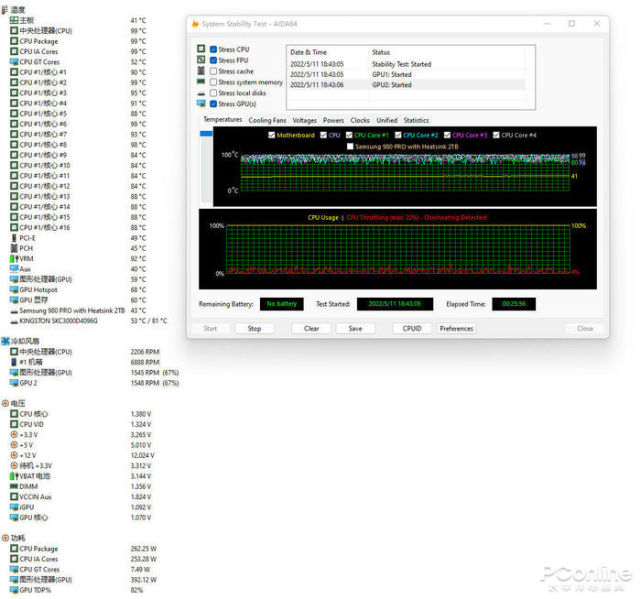Click the Samsung 980 PRO drive icon
The image size is (641, 599).
click(x=14, y=311)
